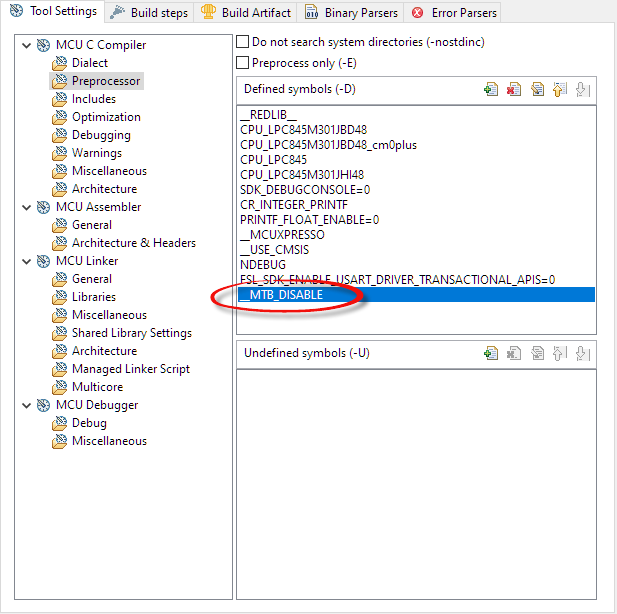
Task: Collapse the MCU Debugger tree node
Action: pos(23,405)
